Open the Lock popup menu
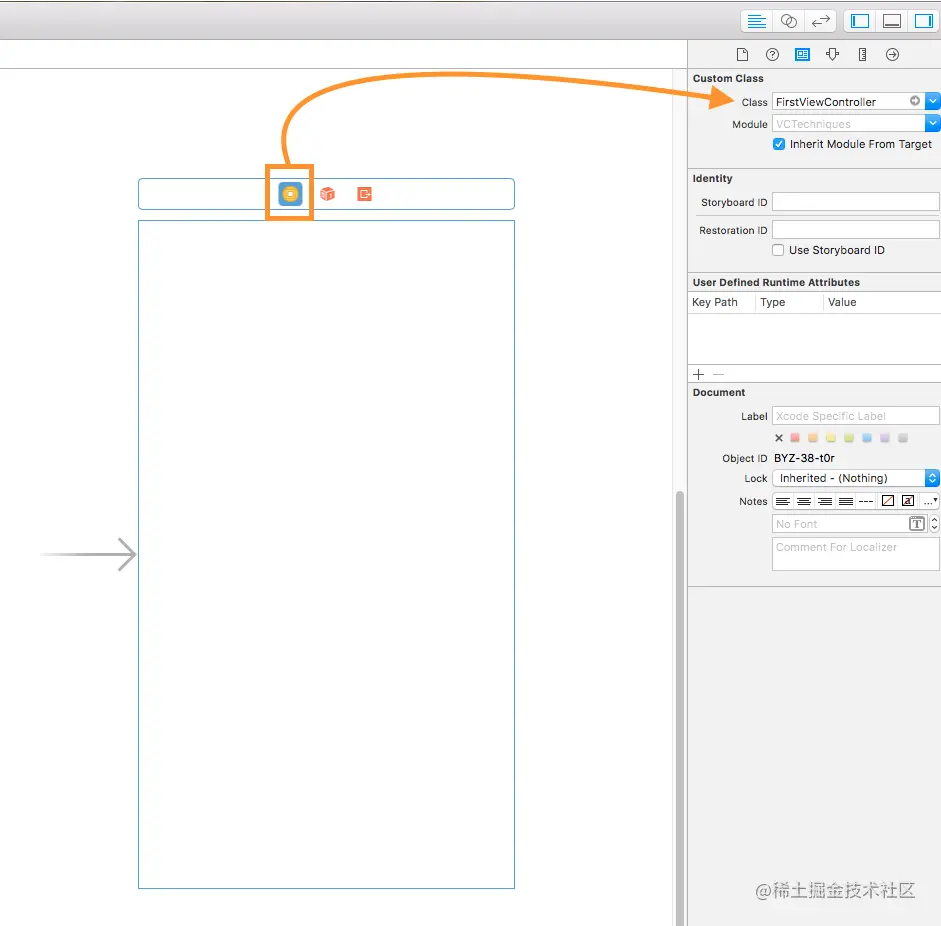This screenshot has height=926, width=941. 855,478
